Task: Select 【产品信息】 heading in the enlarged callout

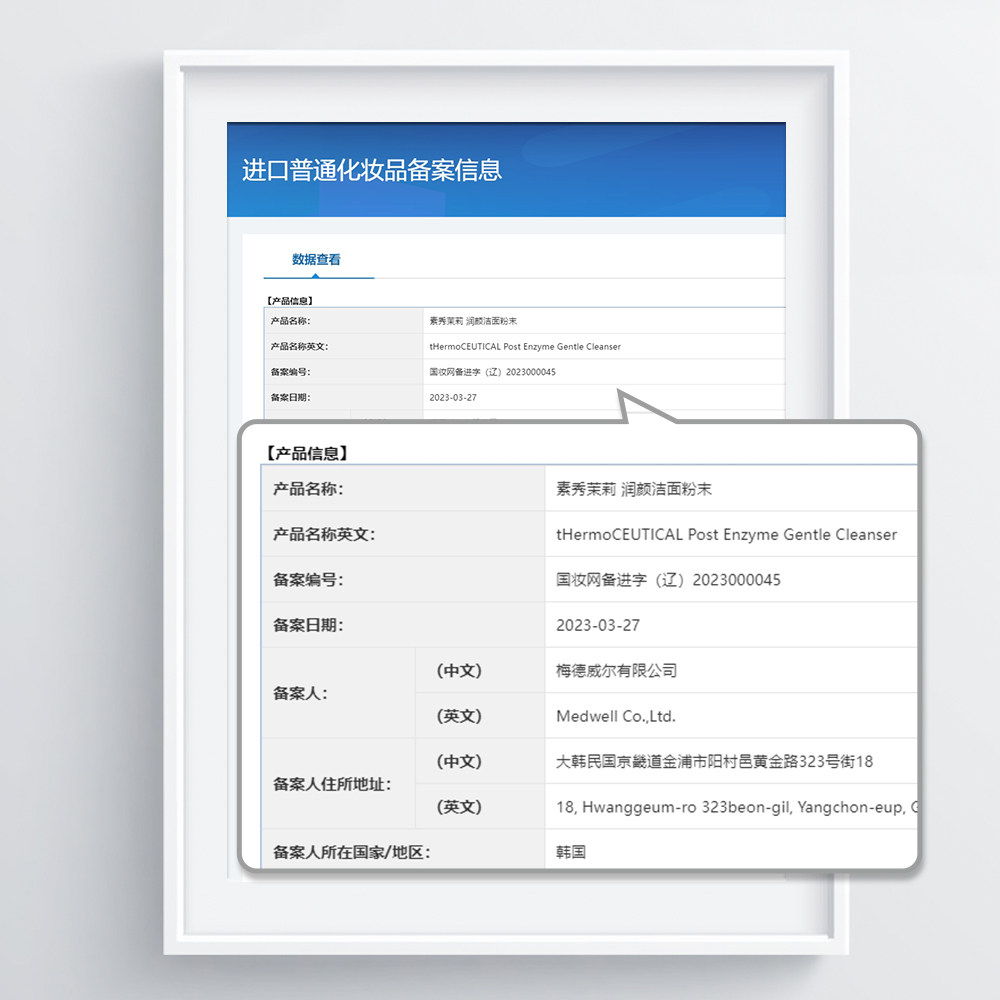Action: point(307,453)
